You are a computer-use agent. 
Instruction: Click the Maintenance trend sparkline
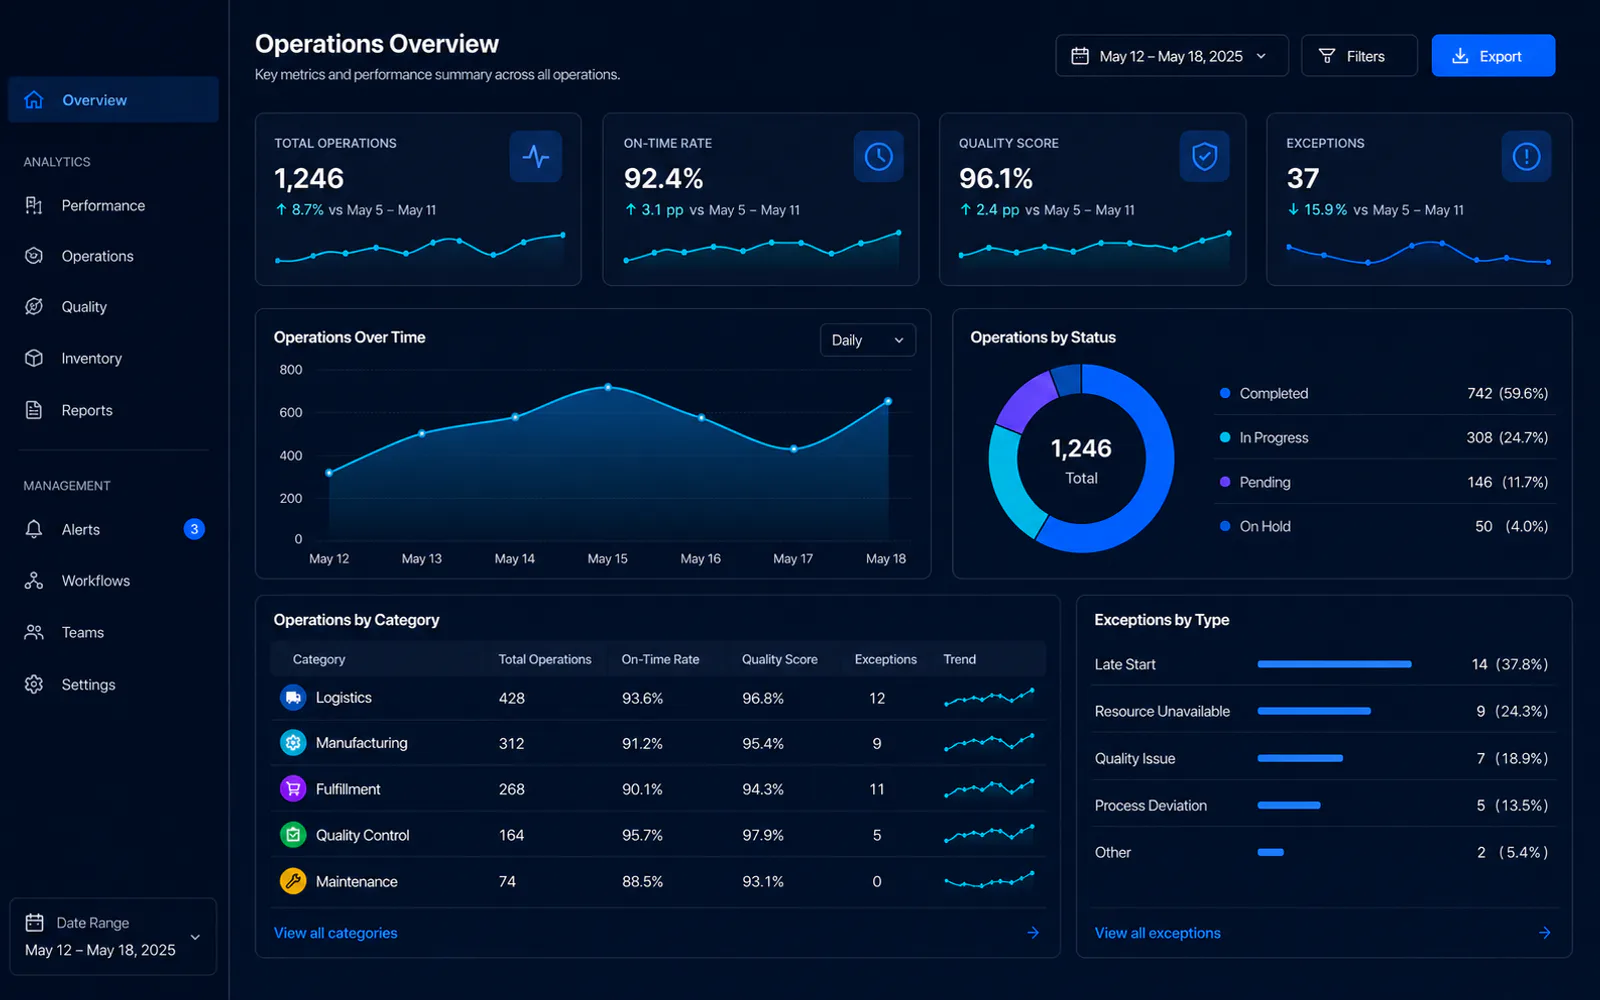(988, 880)
